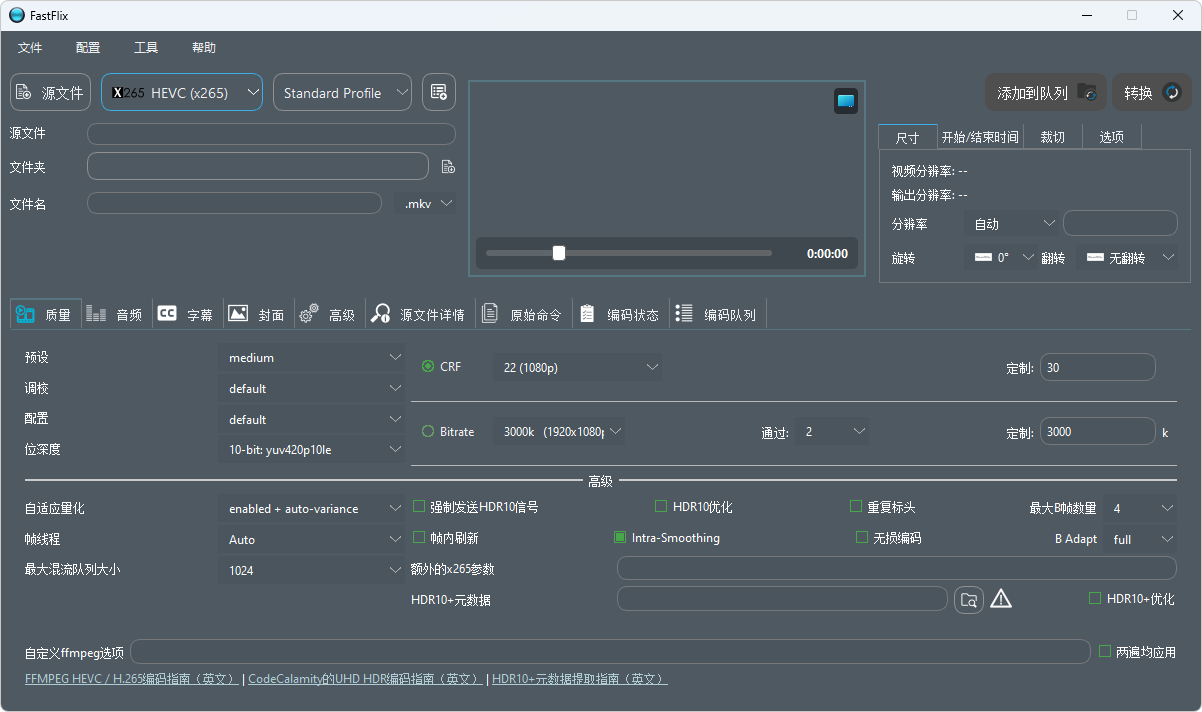
Task: Click the folder browse icon next to 文件夹
Action: (x=448, y=167)
